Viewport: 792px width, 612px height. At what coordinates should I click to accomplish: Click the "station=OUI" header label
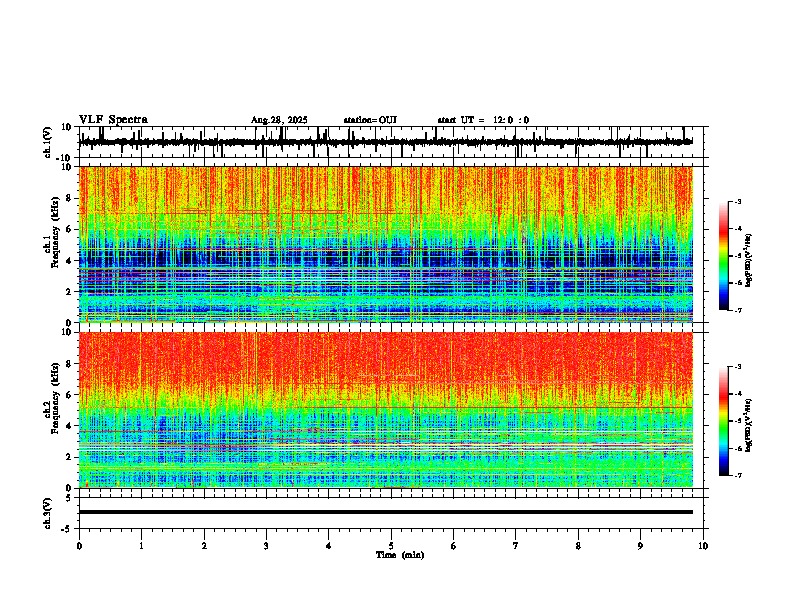[x=370, y=120]
